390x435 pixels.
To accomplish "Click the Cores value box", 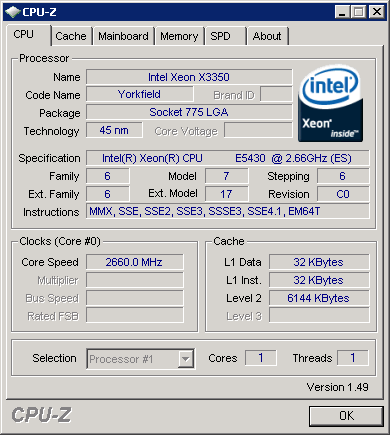I will pyautogui.click(x=261, y=358).
